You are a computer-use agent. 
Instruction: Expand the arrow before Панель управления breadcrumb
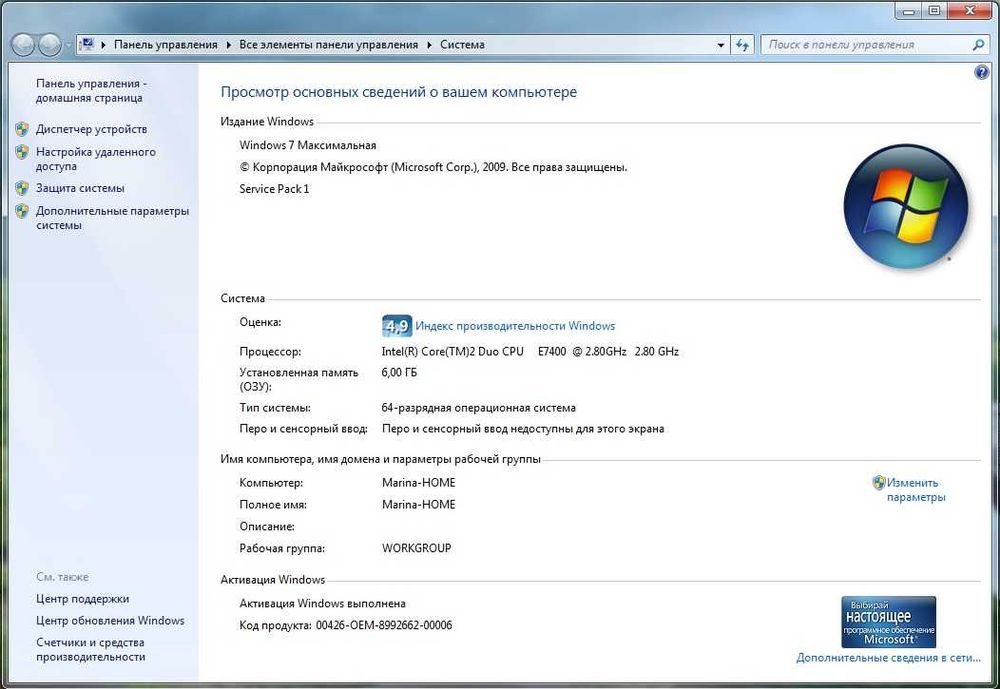pyautogui.click(x=103, y=45)
